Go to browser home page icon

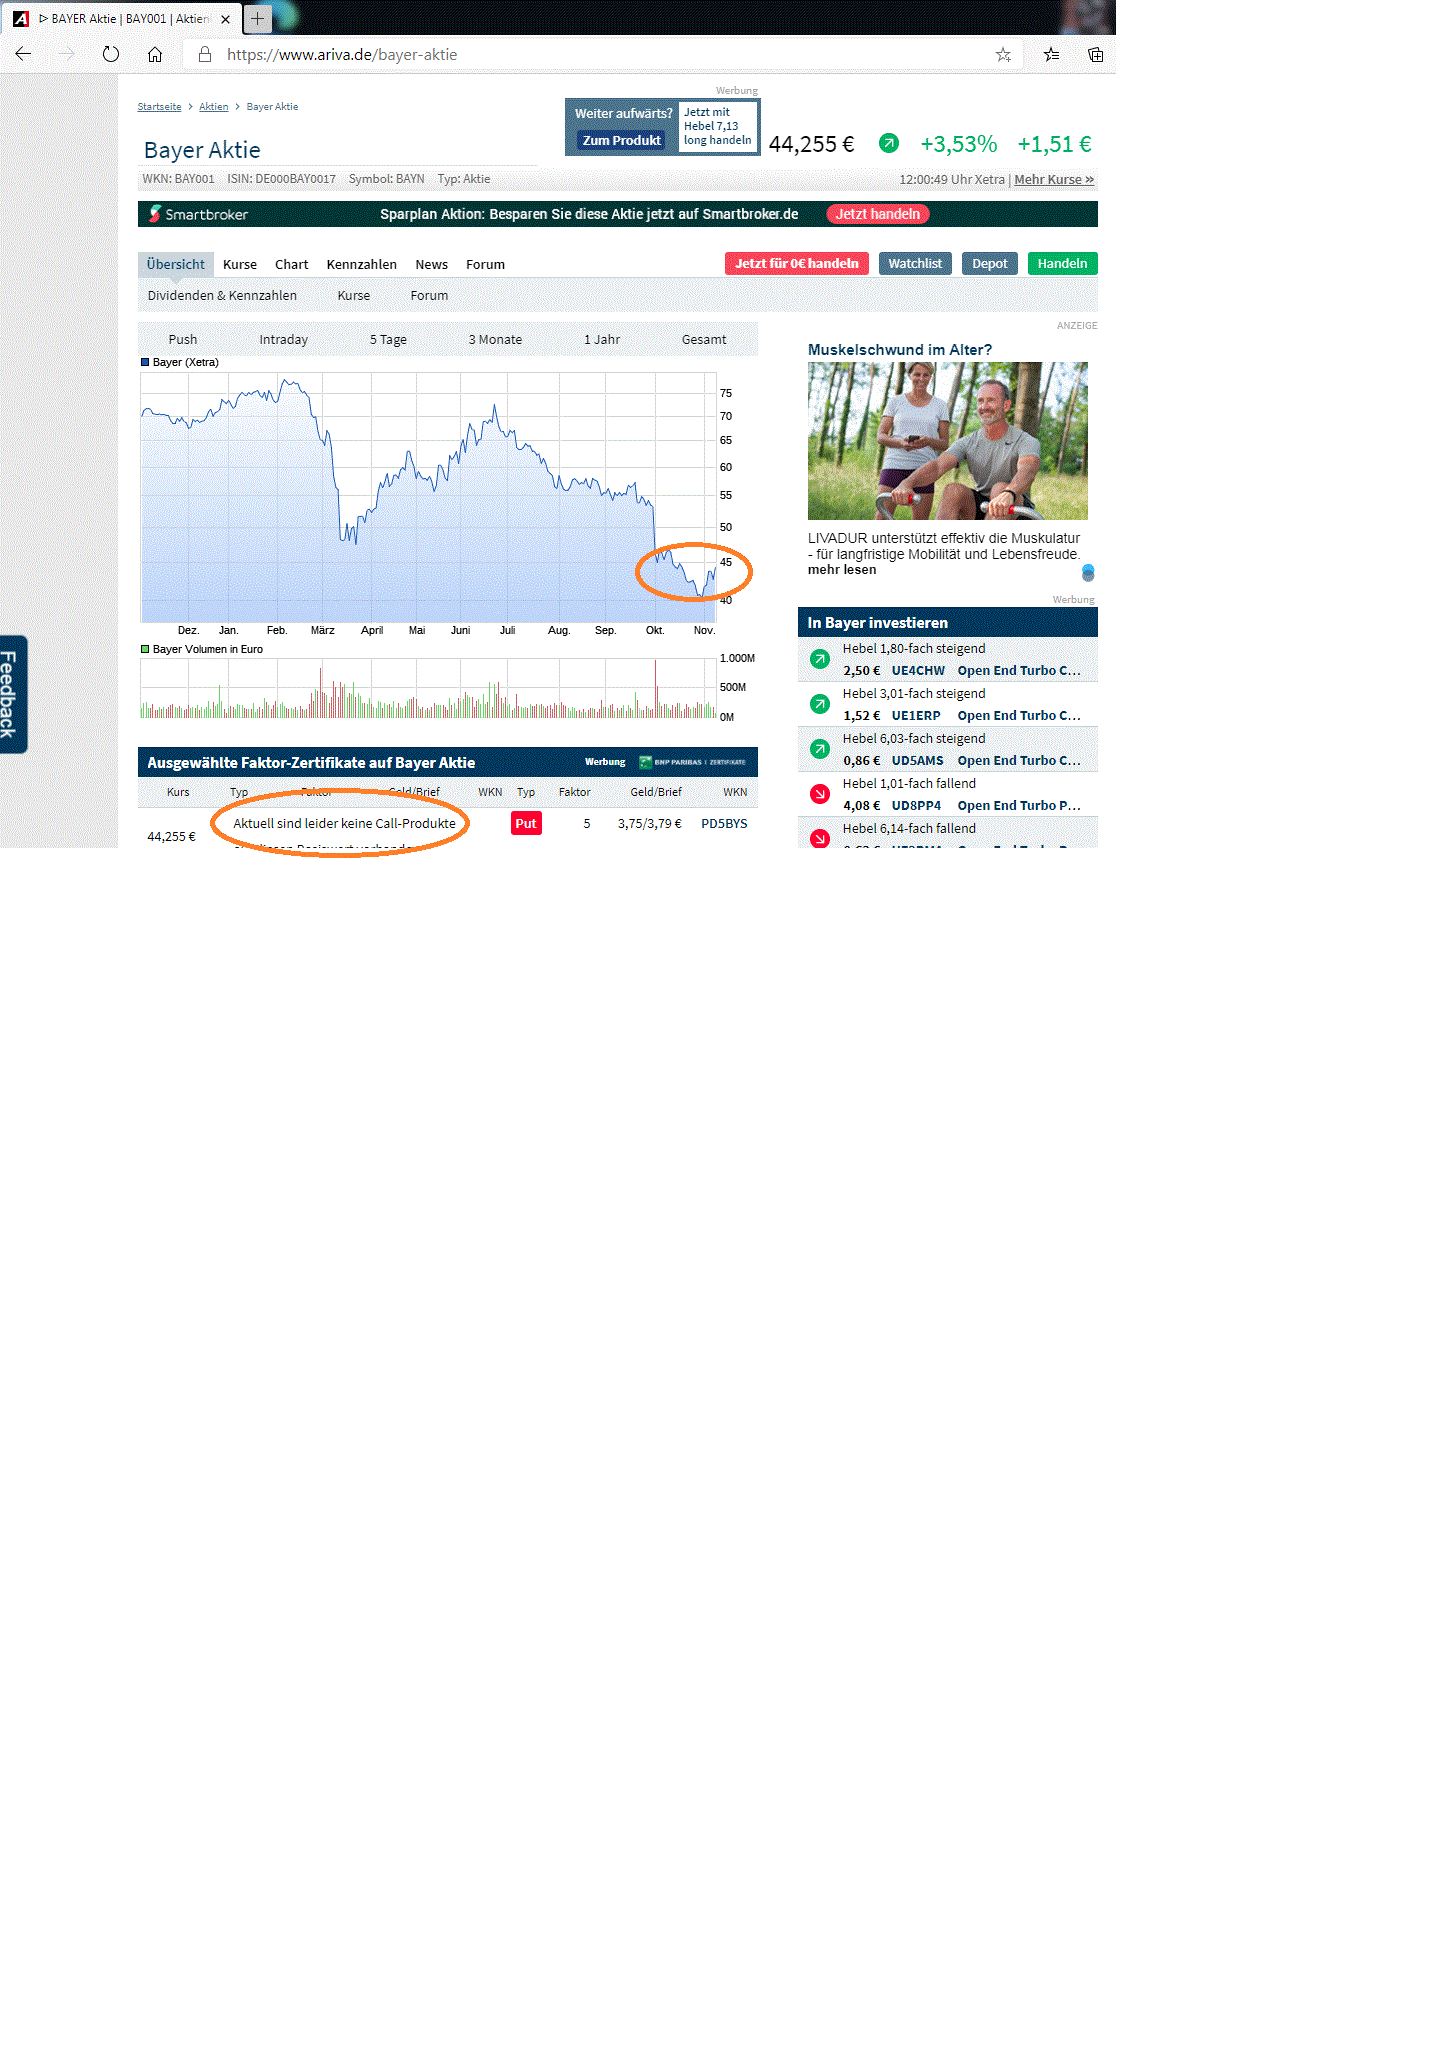point(155,54)
